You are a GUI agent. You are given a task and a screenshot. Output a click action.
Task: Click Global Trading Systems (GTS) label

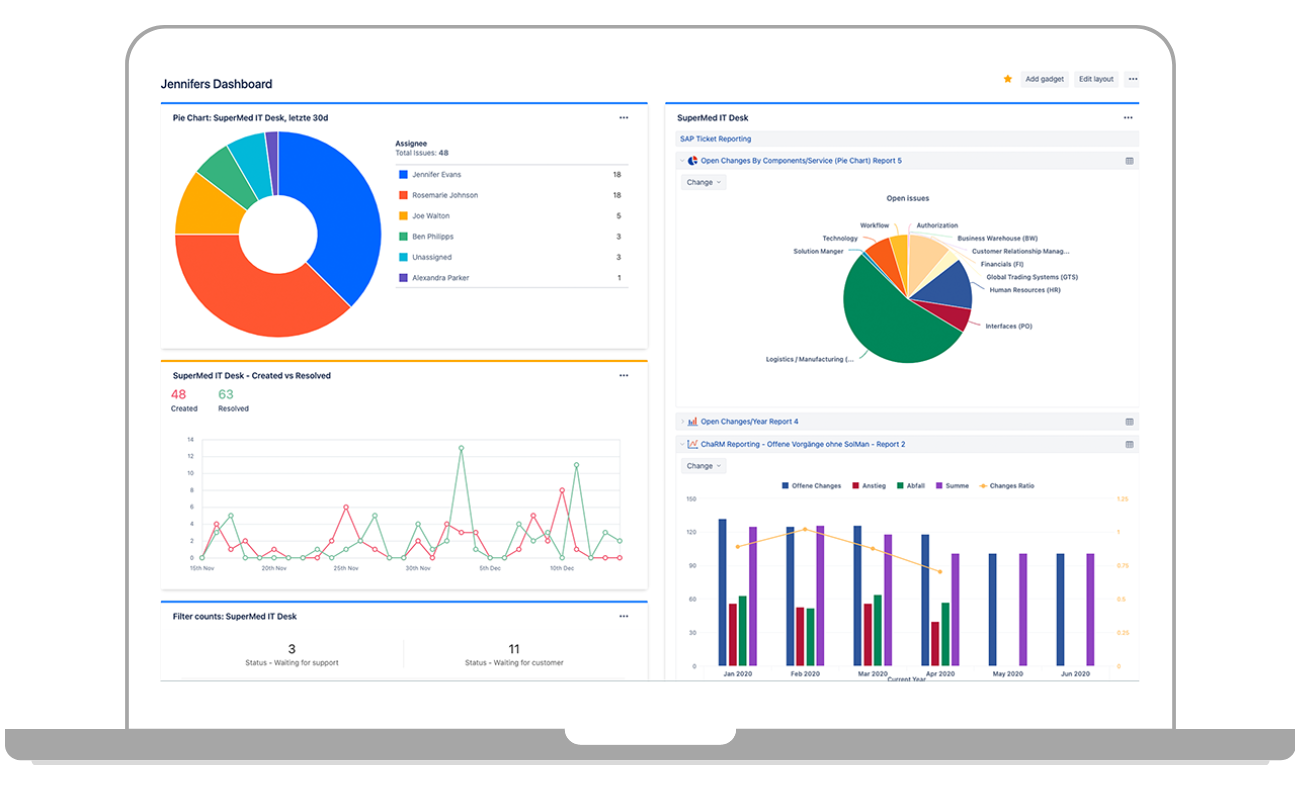pyautogui.click(x=1032, y=277)
